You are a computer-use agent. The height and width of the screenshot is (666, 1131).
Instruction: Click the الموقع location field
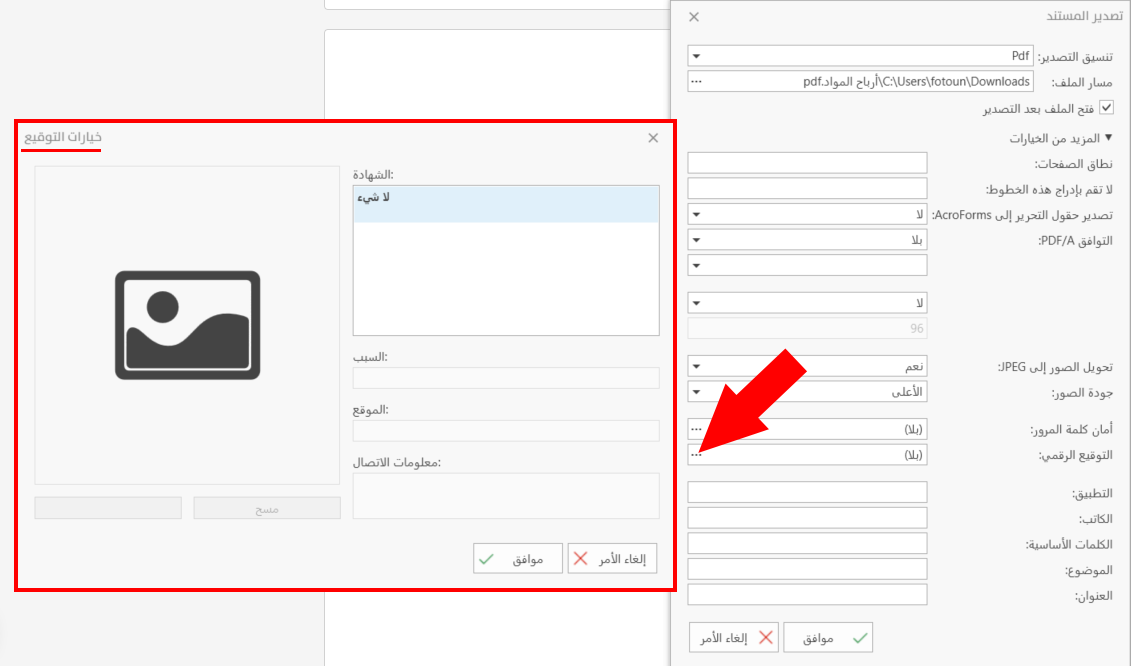(506, 431)
